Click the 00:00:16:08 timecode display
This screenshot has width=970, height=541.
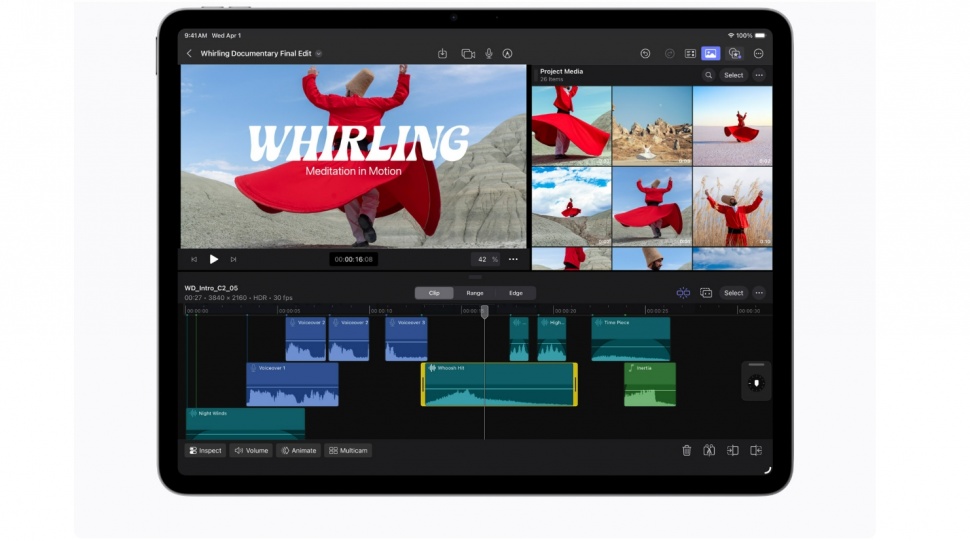pos(353,260)
